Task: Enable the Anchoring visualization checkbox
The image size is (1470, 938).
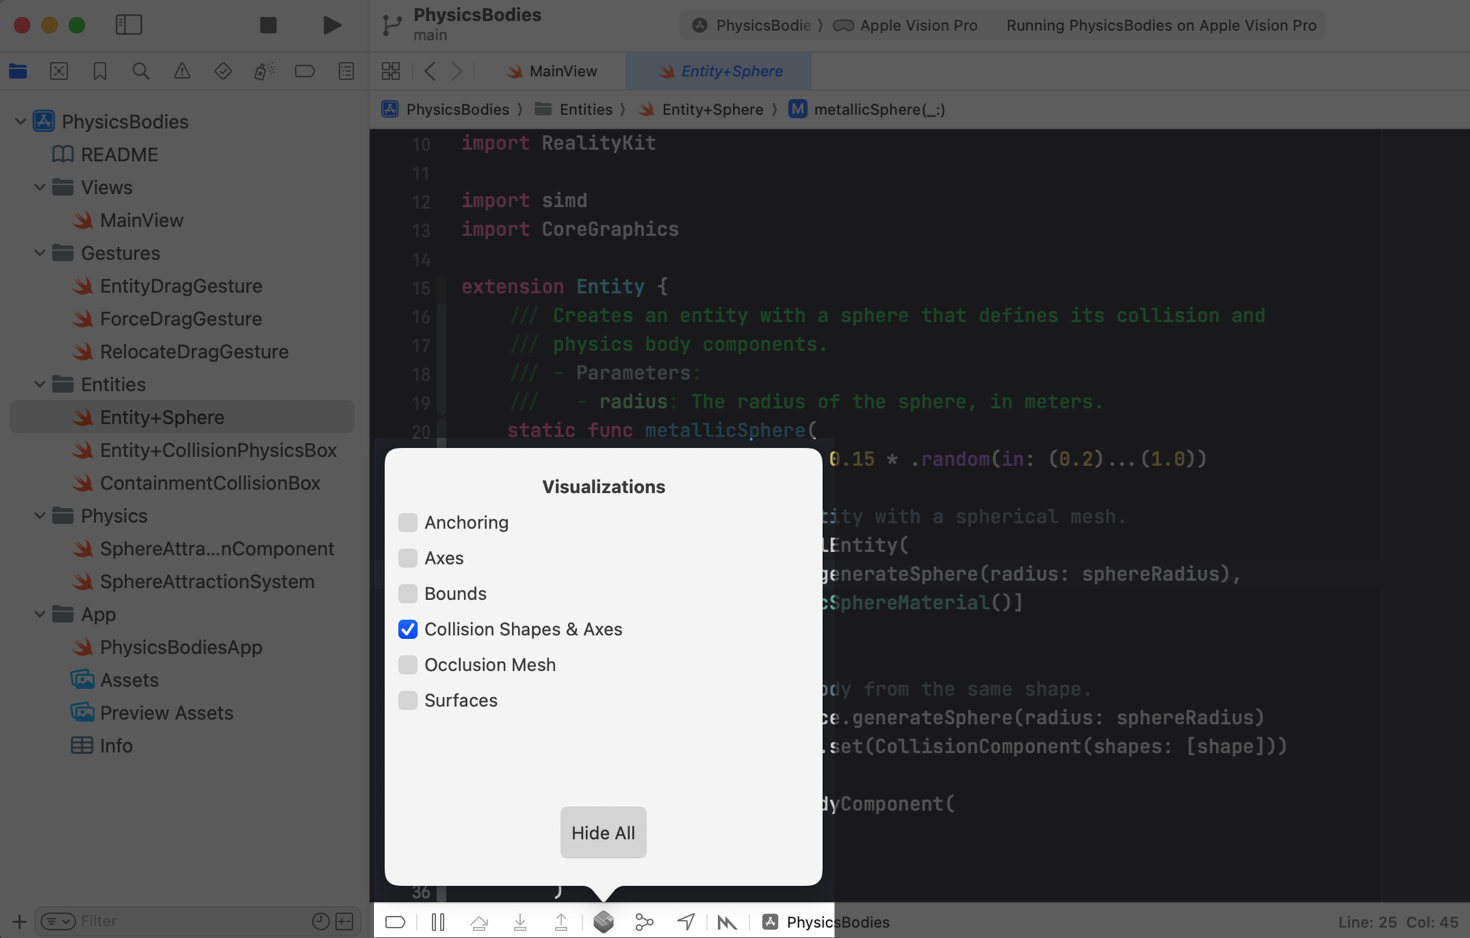Action: click(x=408, y=522)
